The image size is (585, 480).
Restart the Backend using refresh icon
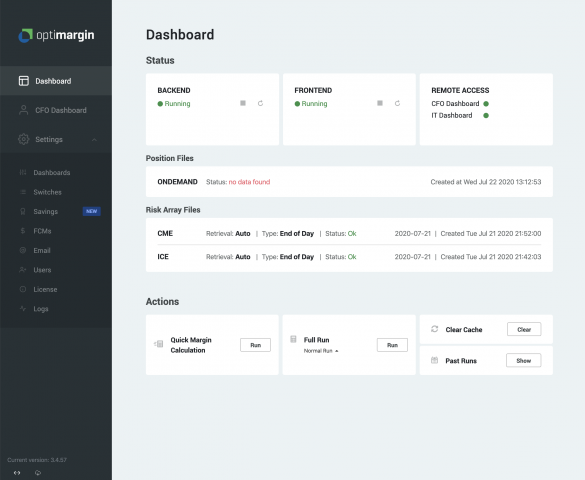pyautogui.click(x=260, y=103)
